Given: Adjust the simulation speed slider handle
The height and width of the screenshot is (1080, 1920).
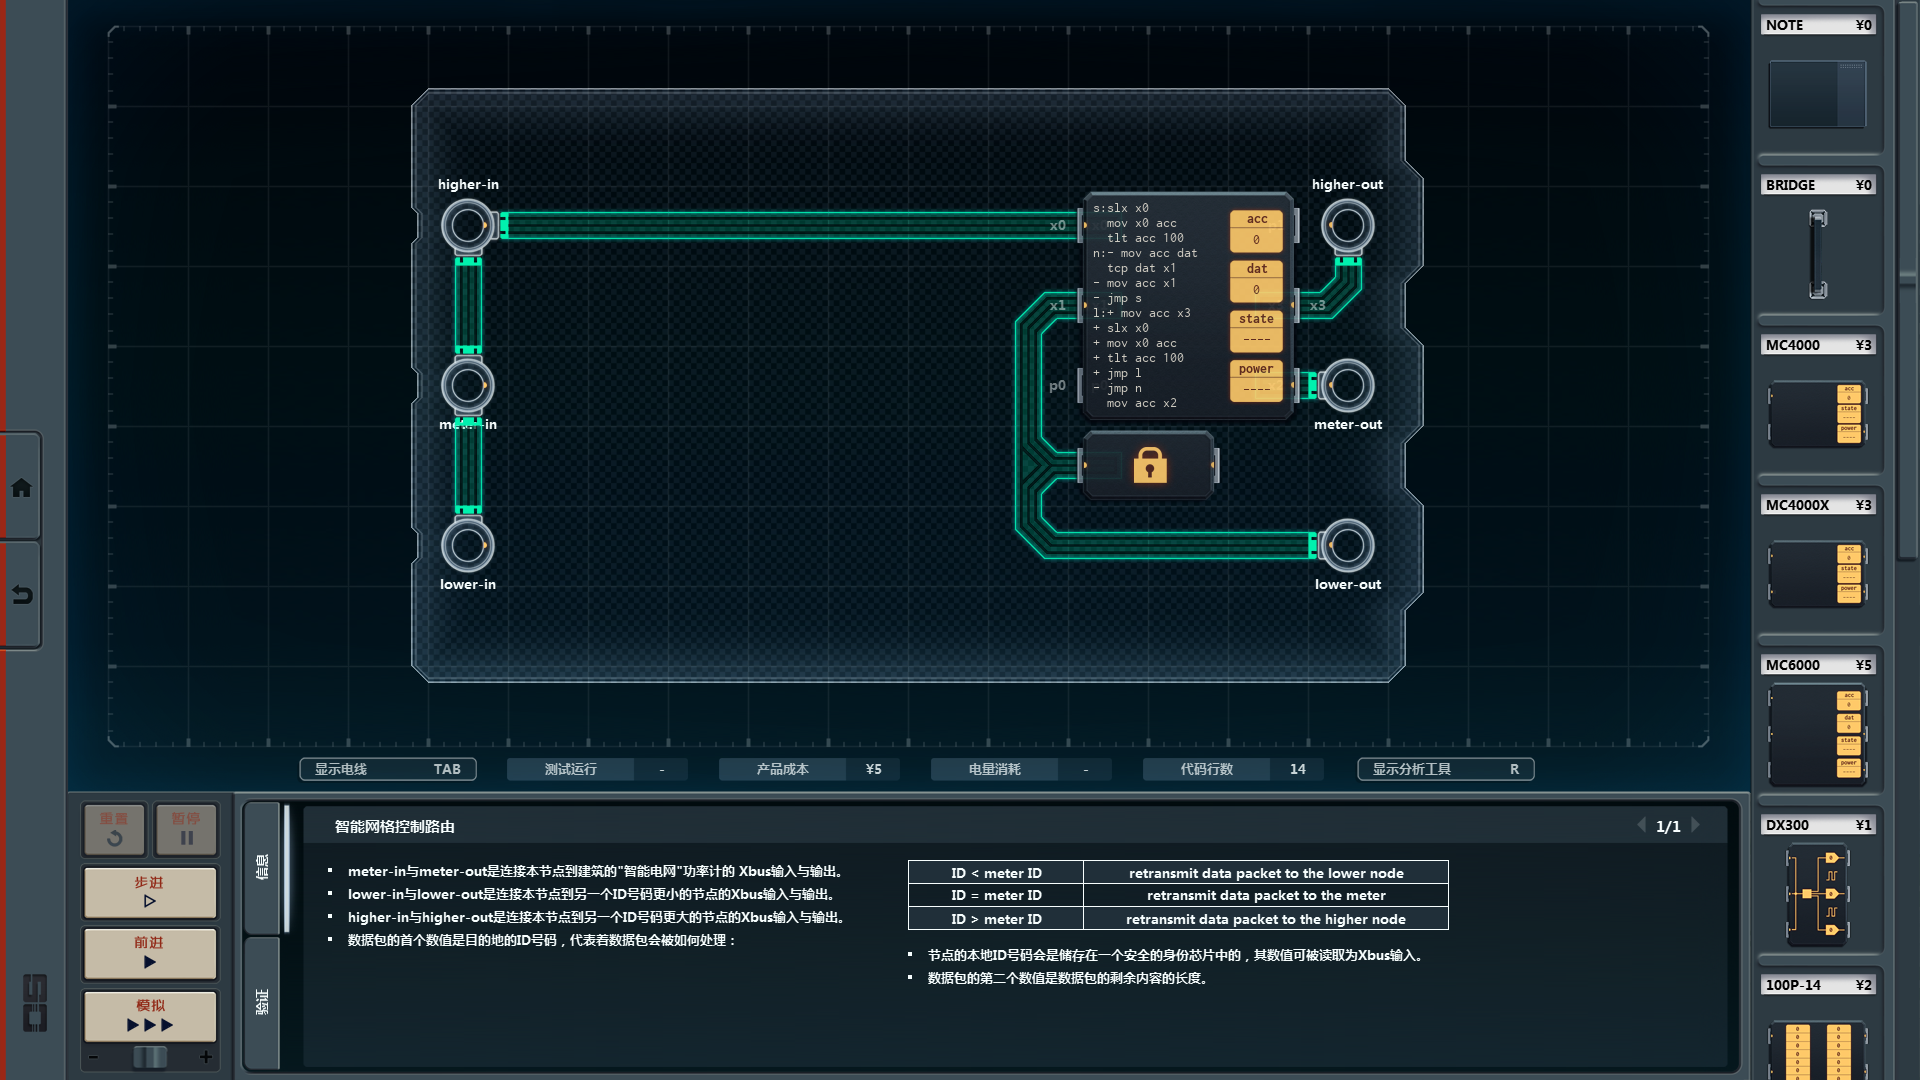Looking at the screenshot, I should [x=150, y=1057].
